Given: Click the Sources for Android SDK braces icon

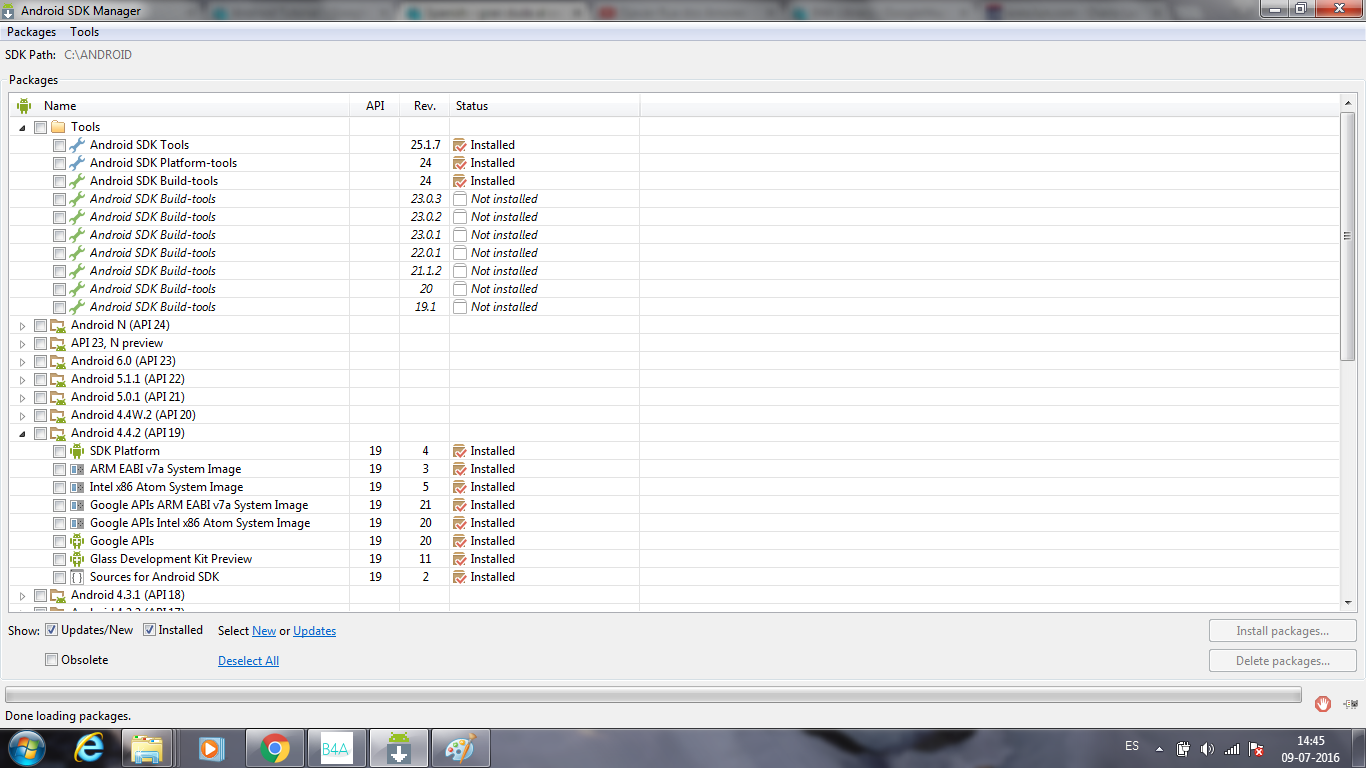Looking at the screenshot, I should tap(77, 577).
